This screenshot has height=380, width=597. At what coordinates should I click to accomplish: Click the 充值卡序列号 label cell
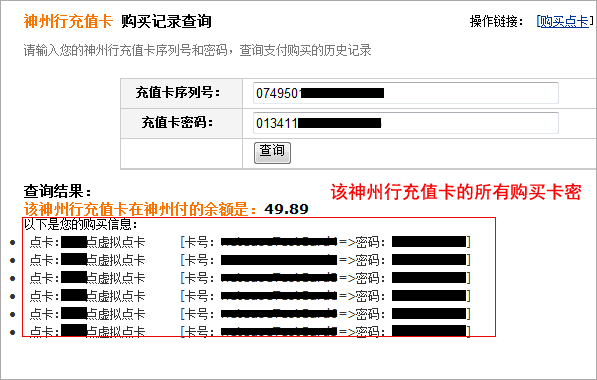point(182,93)
